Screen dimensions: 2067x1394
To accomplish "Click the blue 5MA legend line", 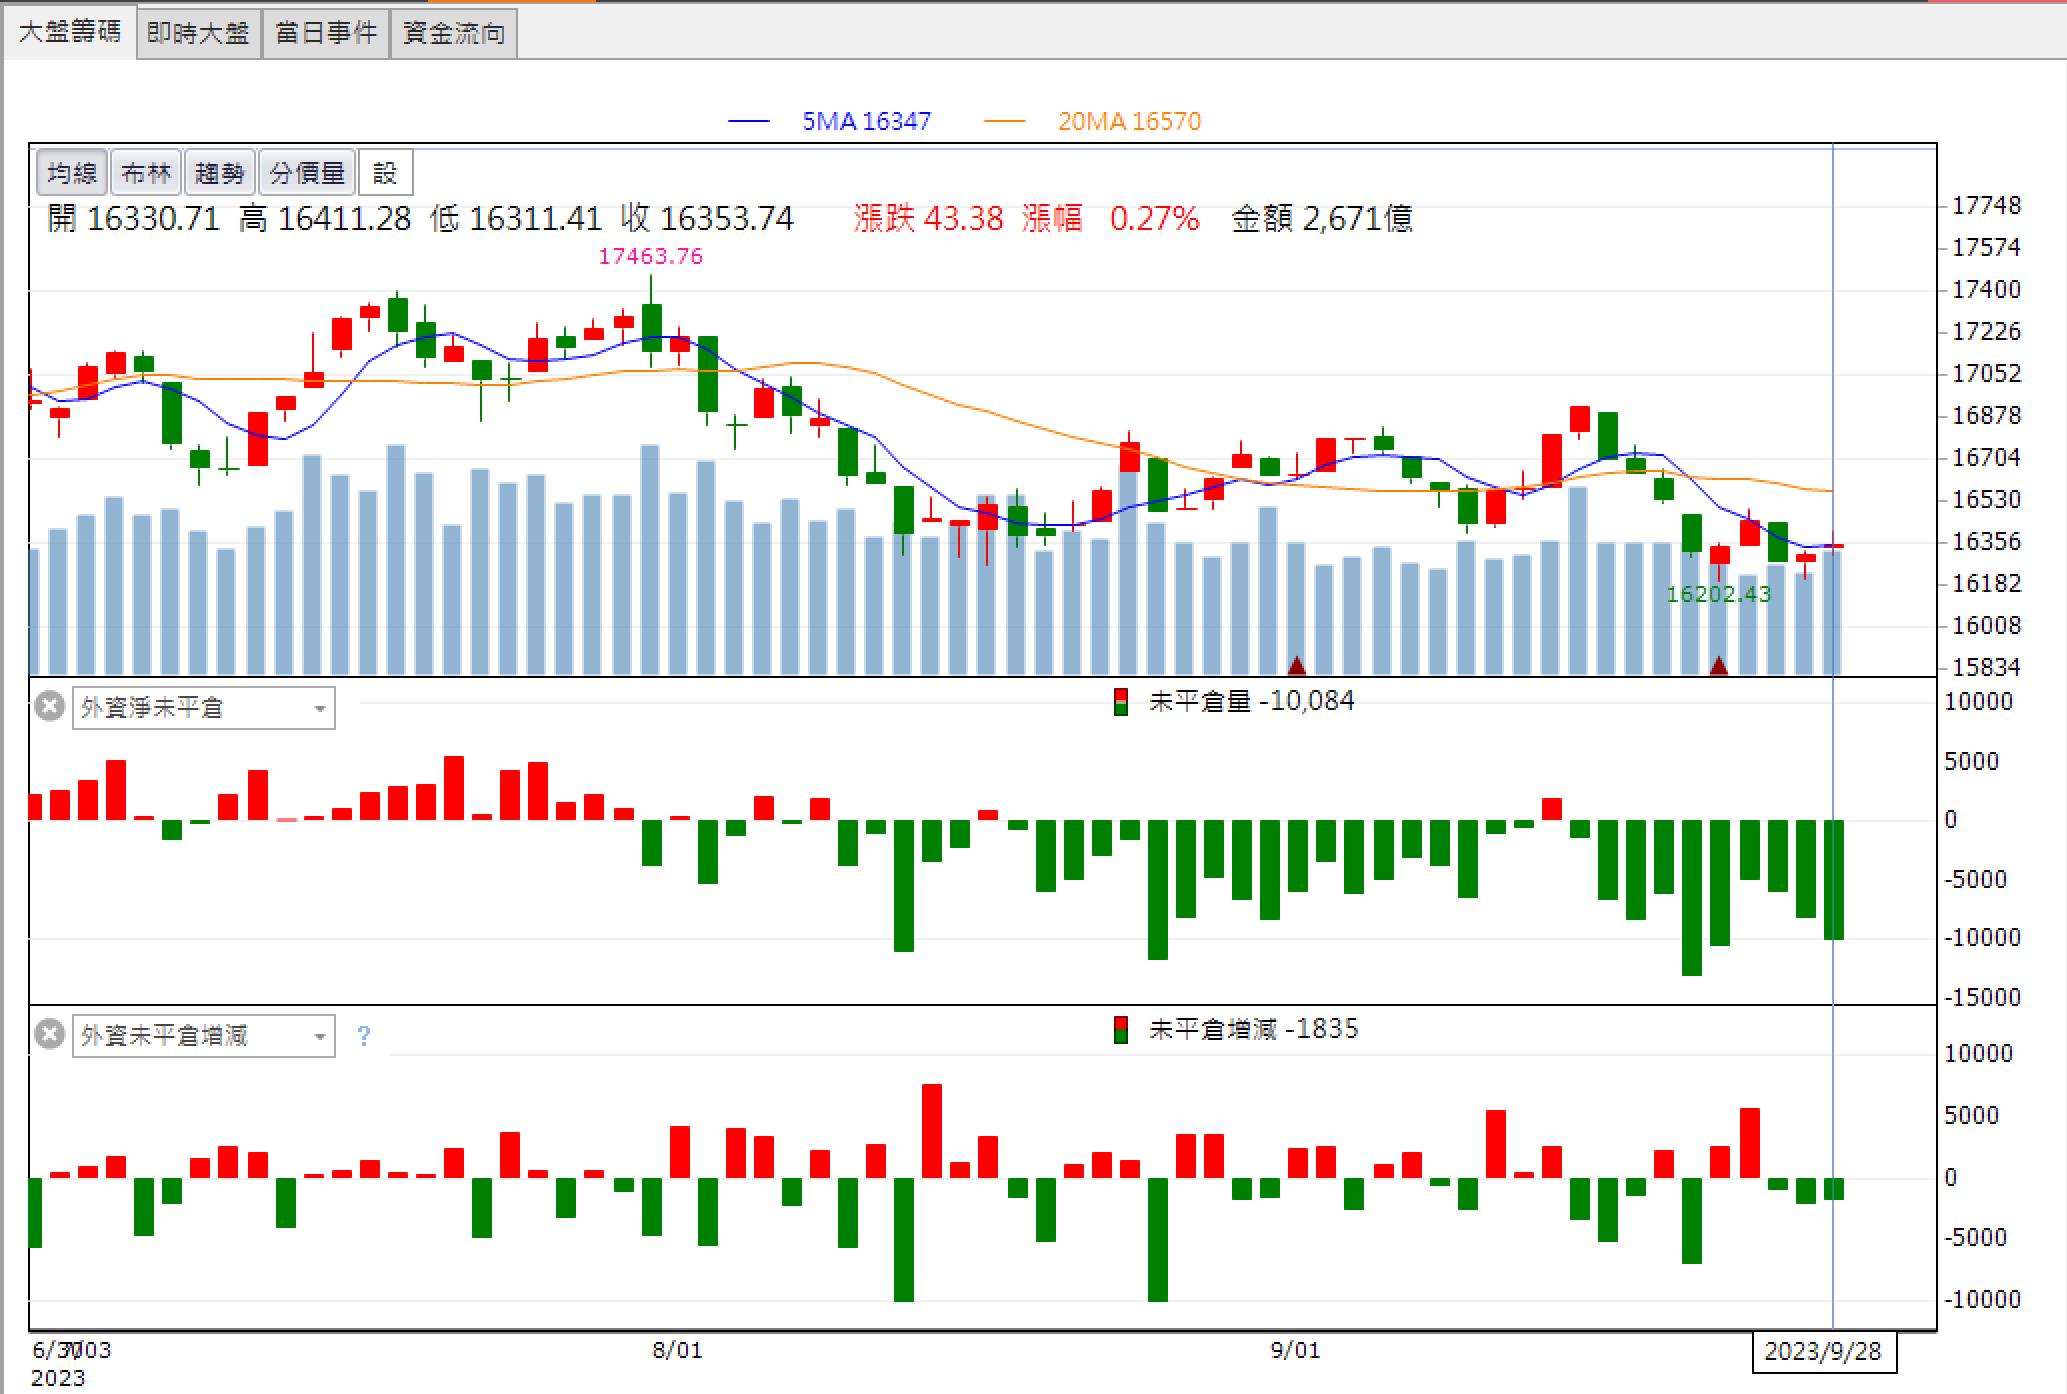I will pos(749,122).
